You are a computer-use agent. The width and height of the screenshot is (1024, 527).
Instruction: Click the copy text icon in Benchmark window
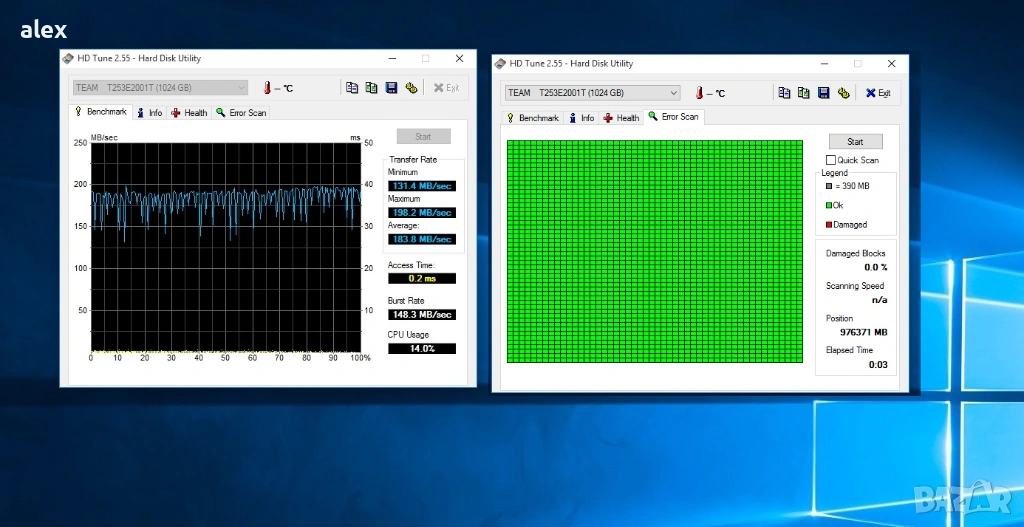[x=352, y=88]
